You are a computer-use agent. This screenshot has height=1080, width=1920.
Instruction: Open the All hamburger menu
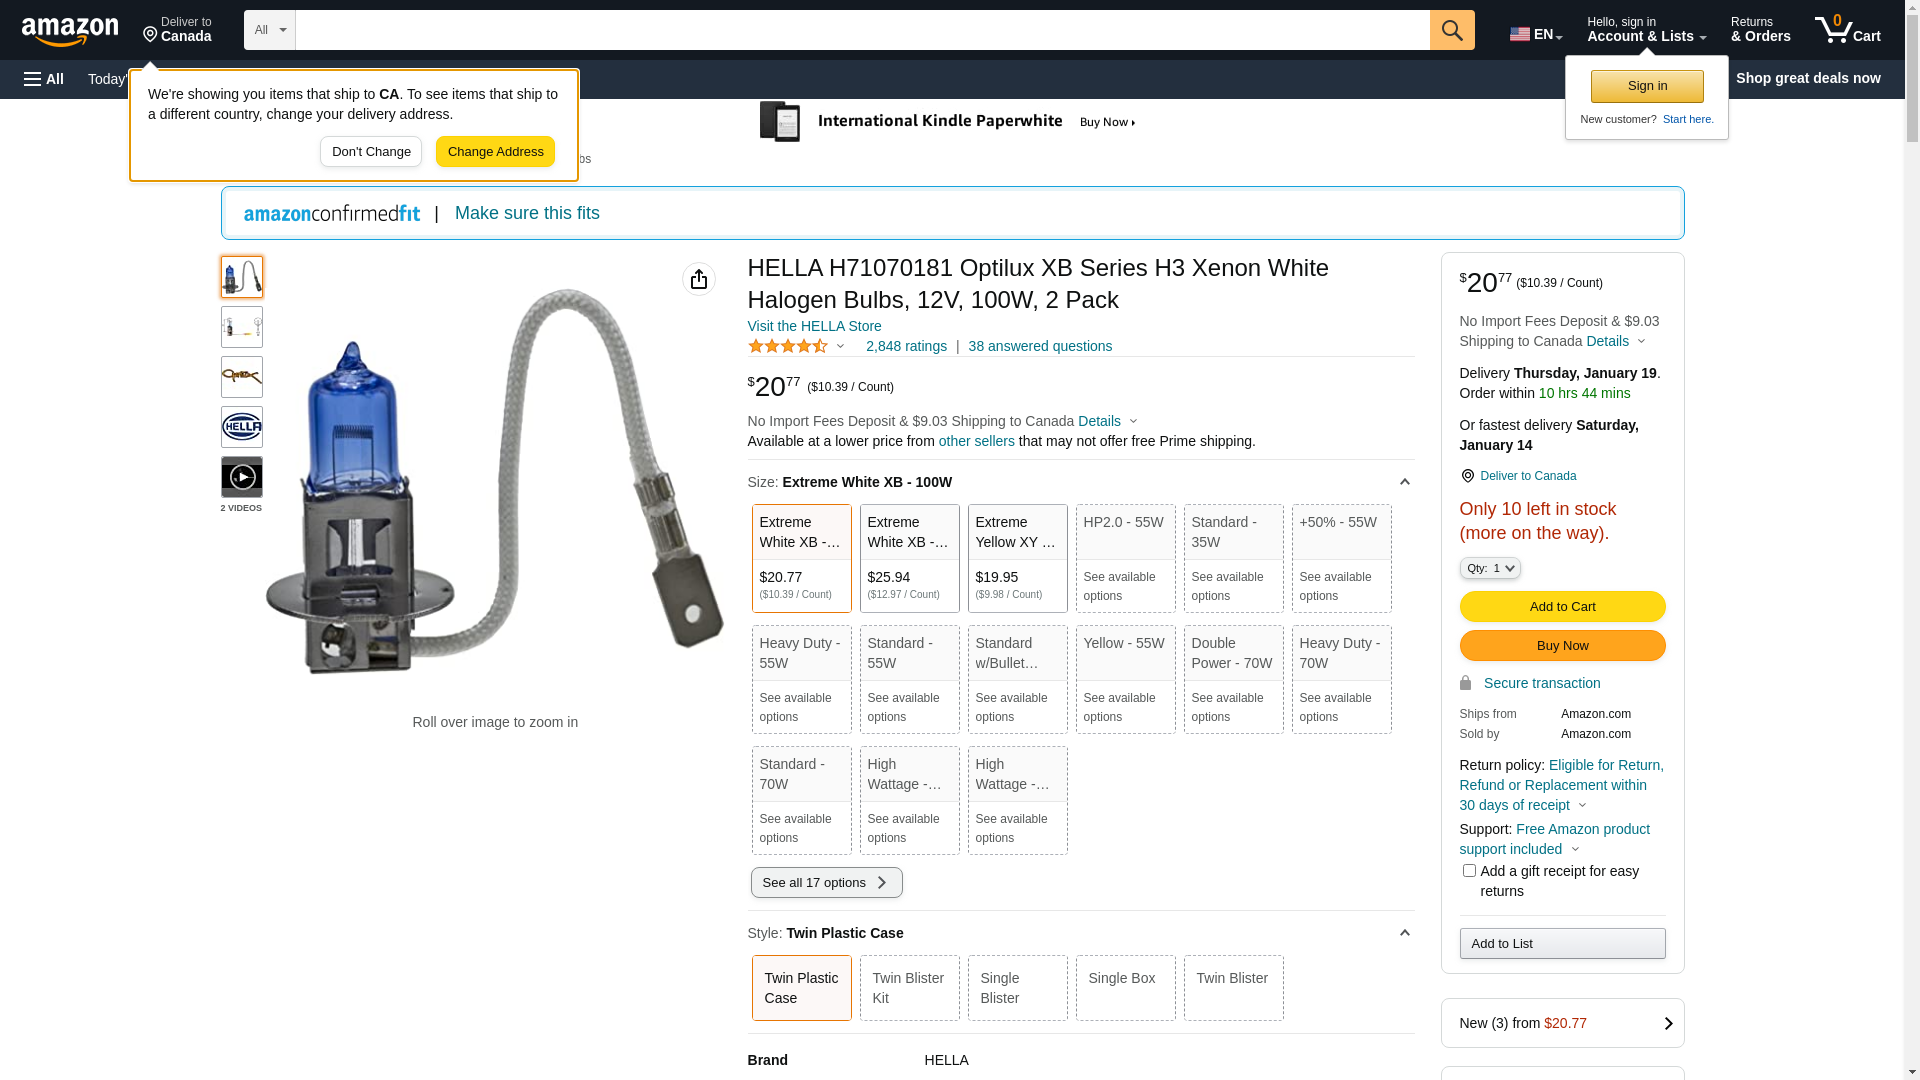[x=44, y=79]
